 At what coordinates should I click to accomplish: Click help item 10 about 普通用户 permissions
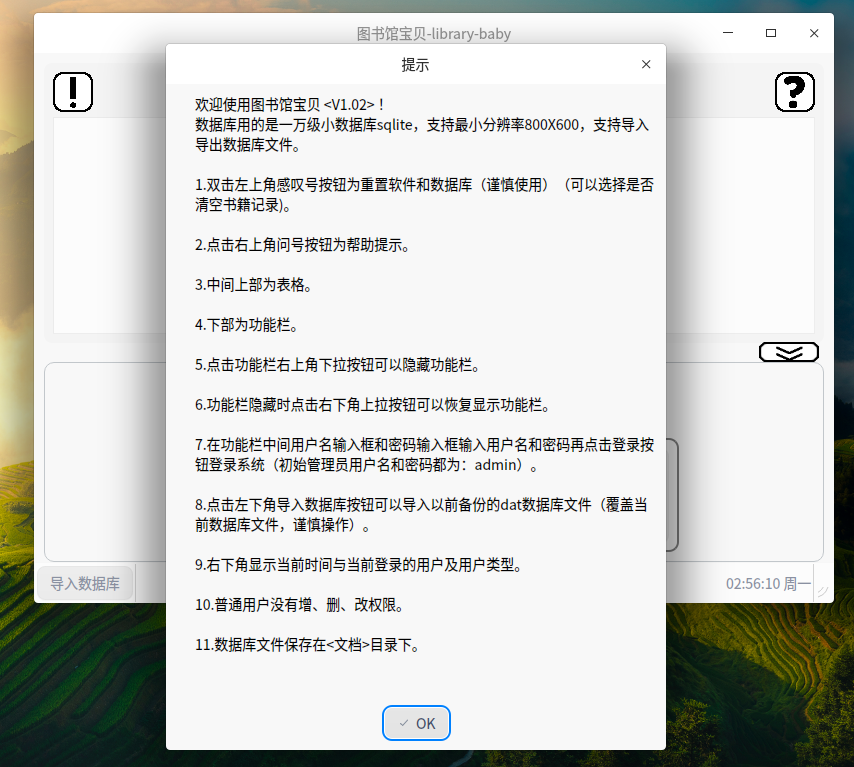(298, 605)
